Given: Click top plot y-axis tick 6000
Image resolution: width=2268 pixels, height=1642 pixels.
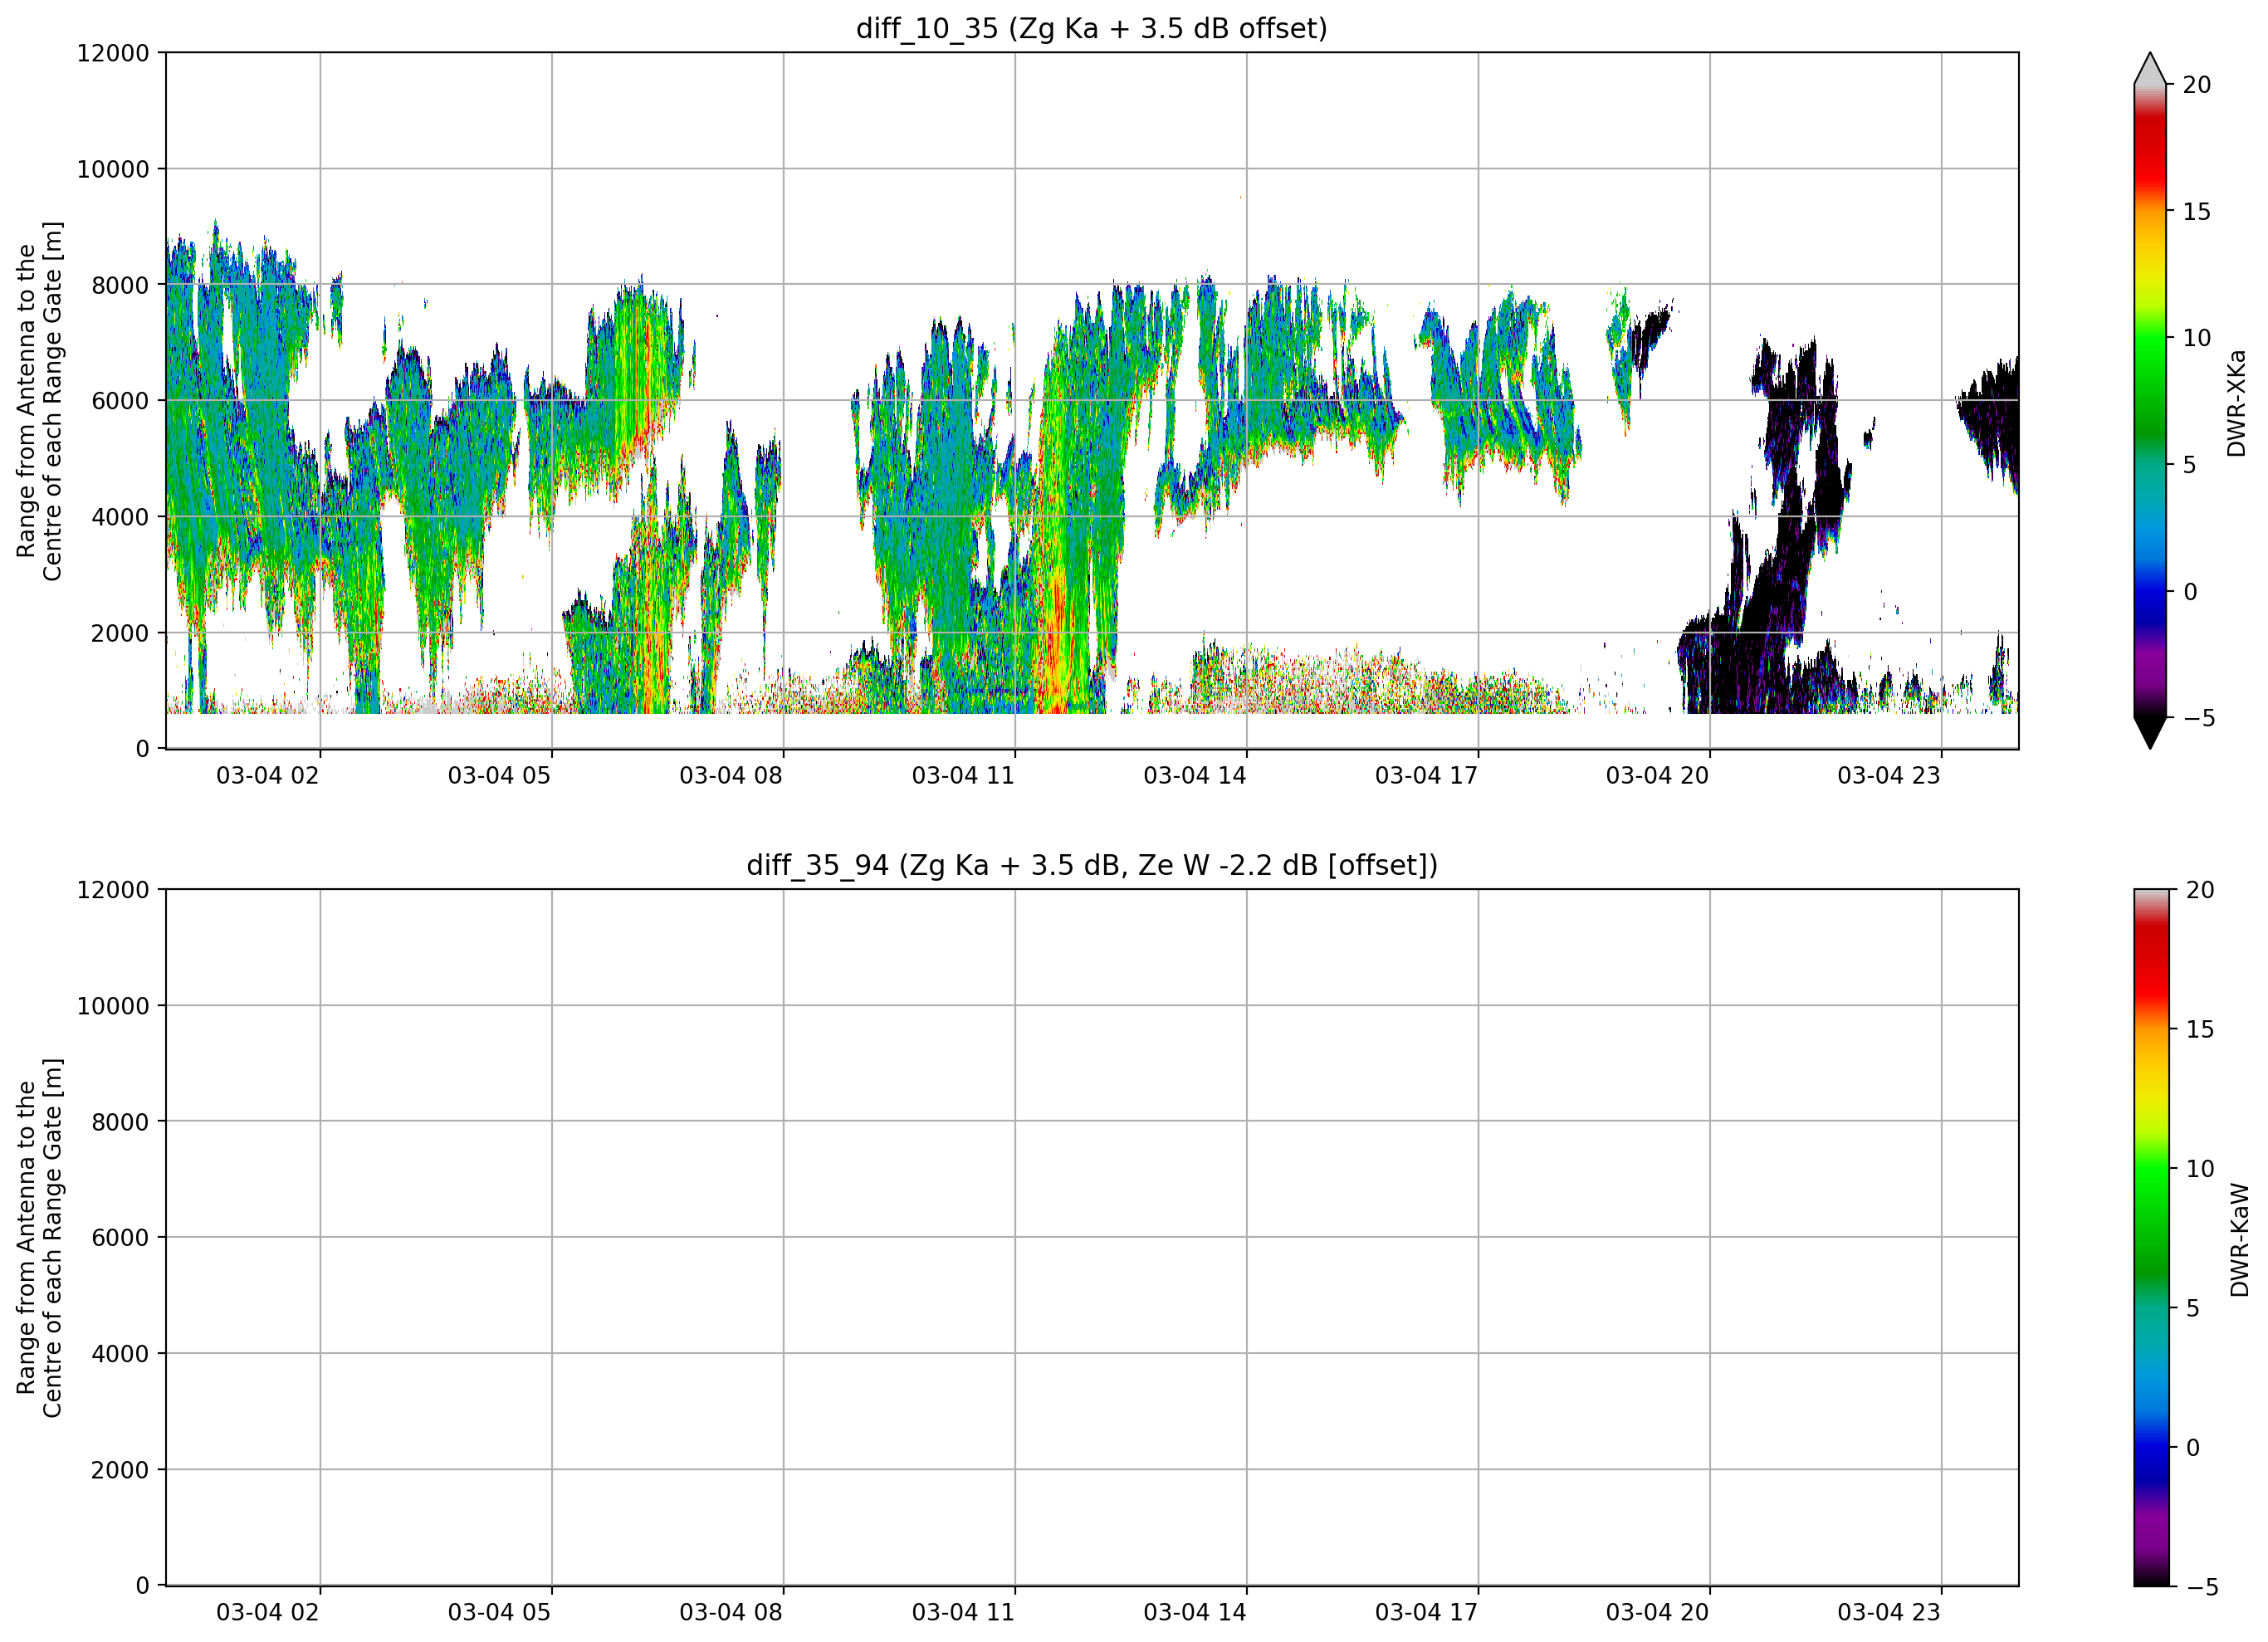Looking at the screenshot, I should (x=120, y=401).
